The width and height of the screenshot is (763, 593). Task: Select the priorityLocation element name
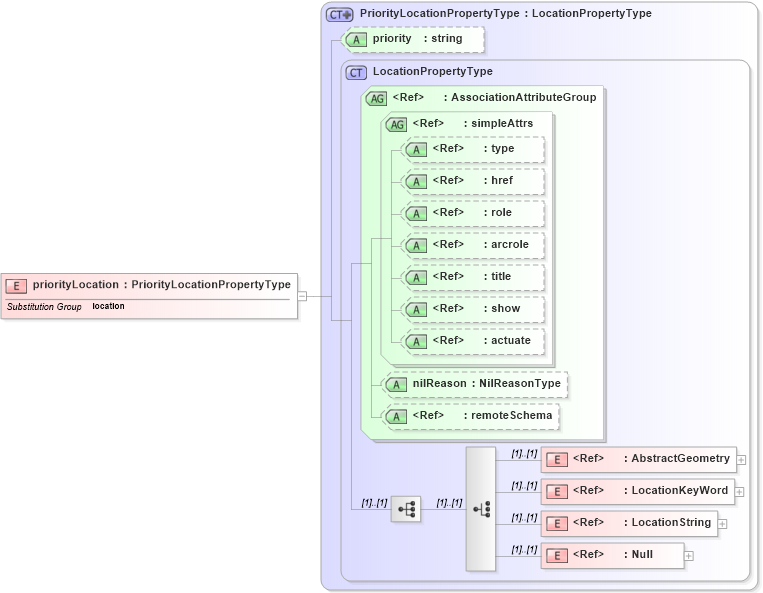(76, 285)
